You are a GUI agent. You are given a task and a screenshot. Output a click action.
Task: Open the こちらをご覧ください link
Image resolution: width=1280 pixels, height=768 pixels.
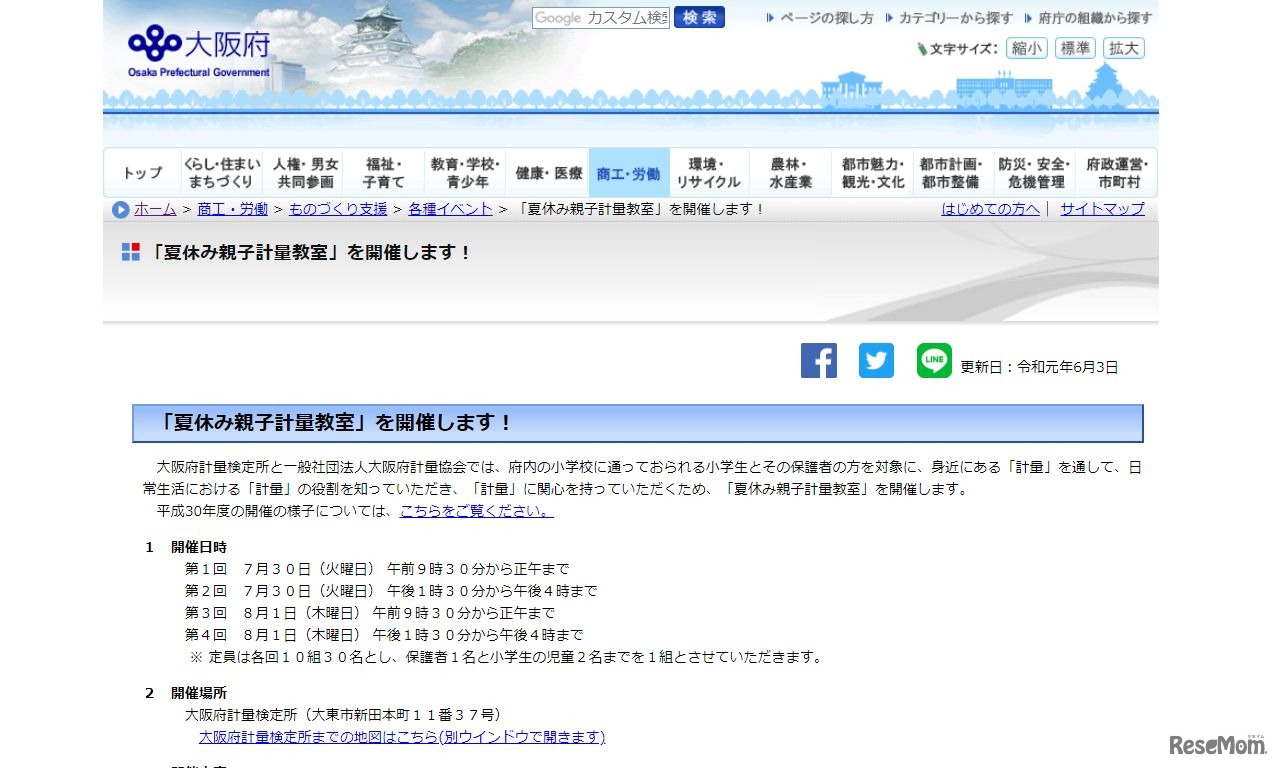476,511
